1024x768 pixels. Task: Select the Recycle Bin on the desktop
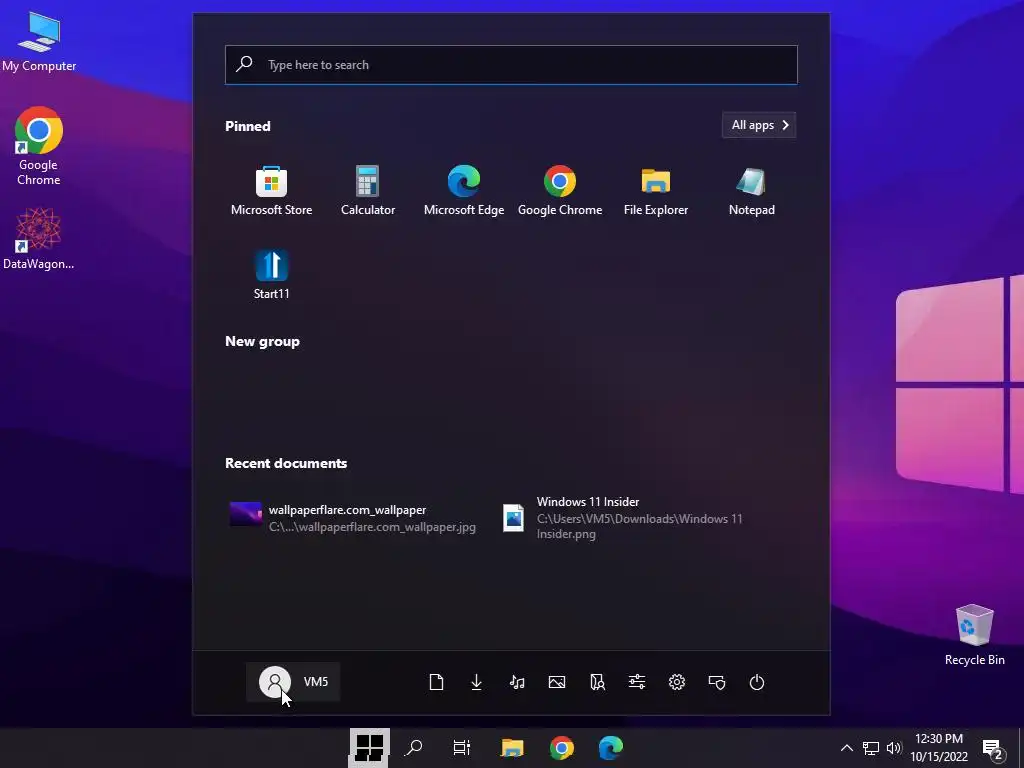974,635
